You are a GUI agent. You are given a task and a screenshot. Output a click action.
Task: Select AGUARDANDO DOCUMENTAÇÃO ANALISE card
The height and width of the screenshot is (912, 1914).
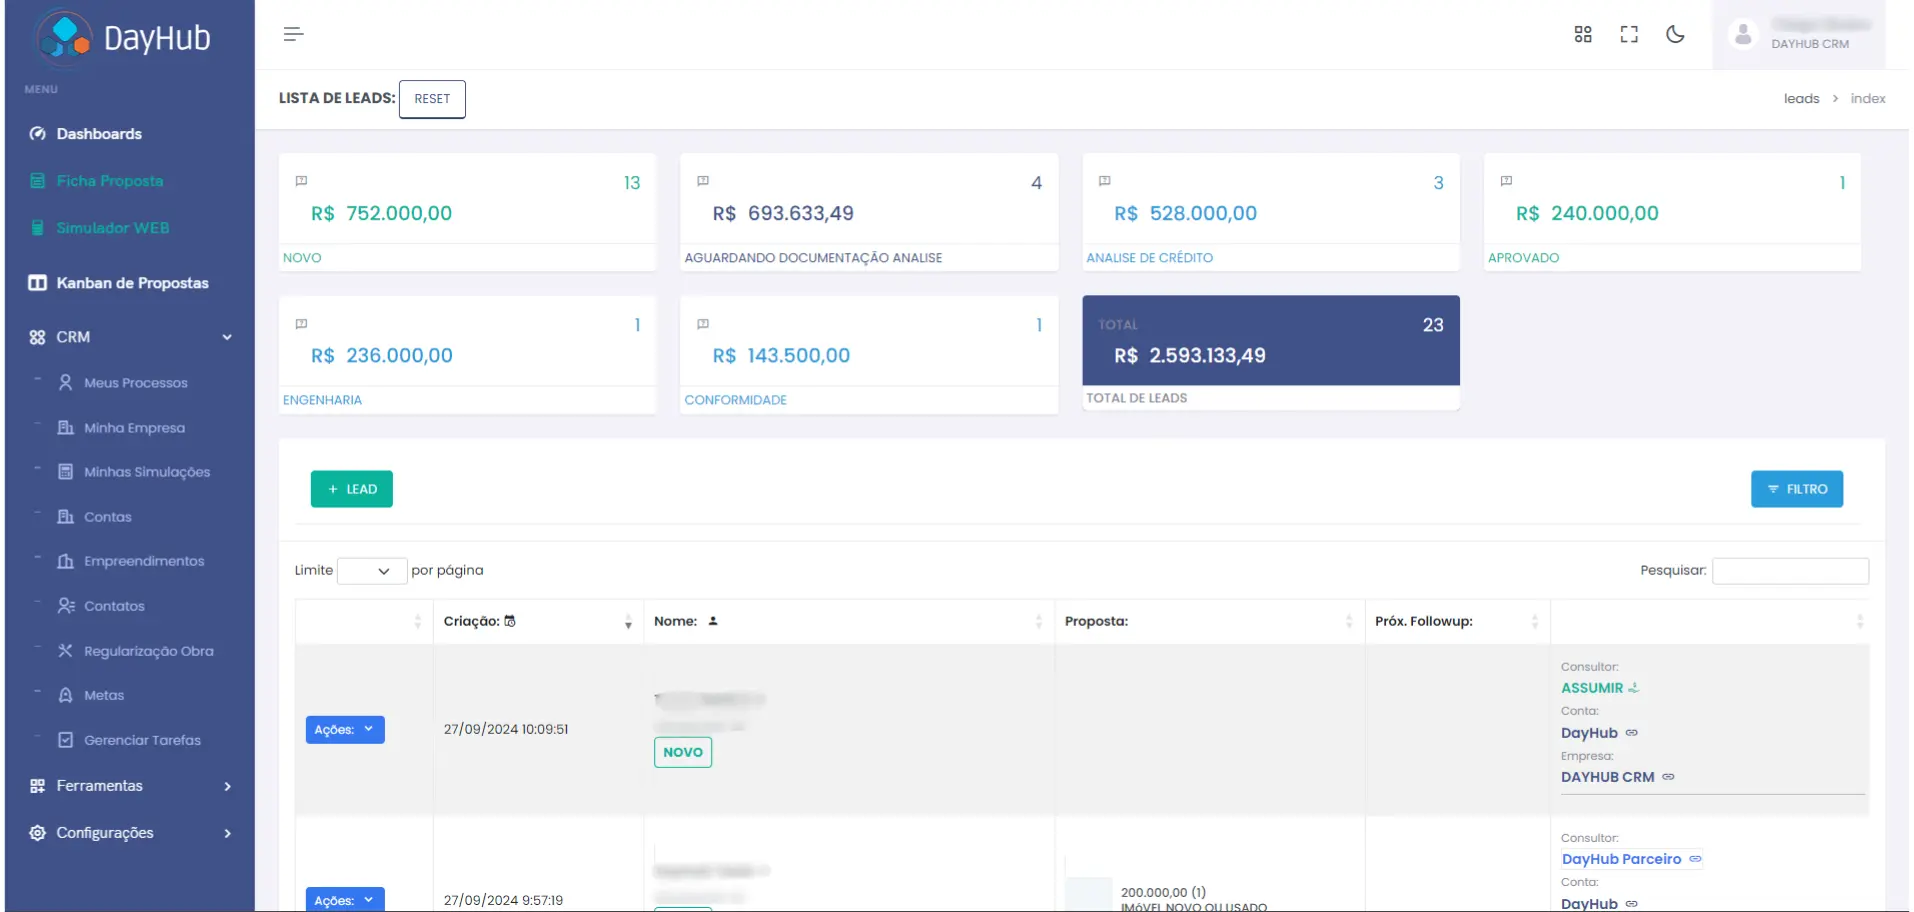tap(869, 212)
